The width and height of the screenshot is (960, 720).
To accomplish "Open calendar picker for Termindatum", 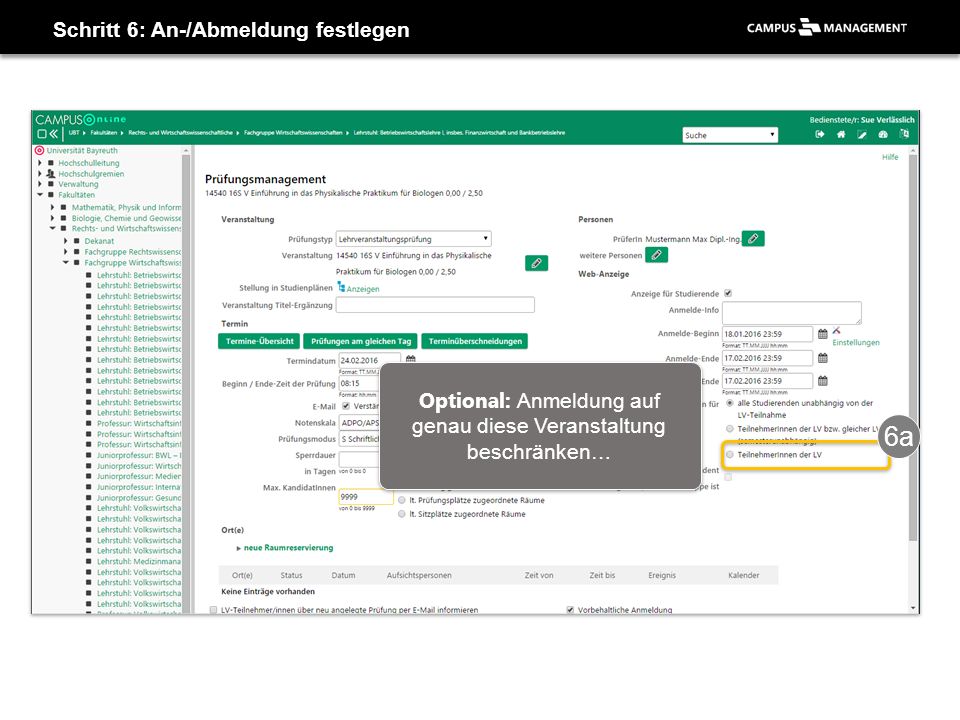I will point(410,359).
